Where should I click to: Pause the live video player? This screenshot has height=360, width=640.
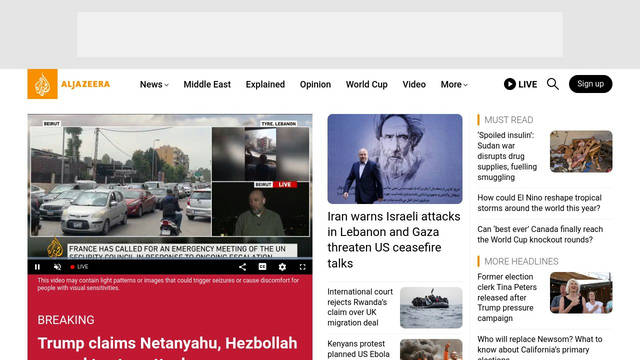37,267
